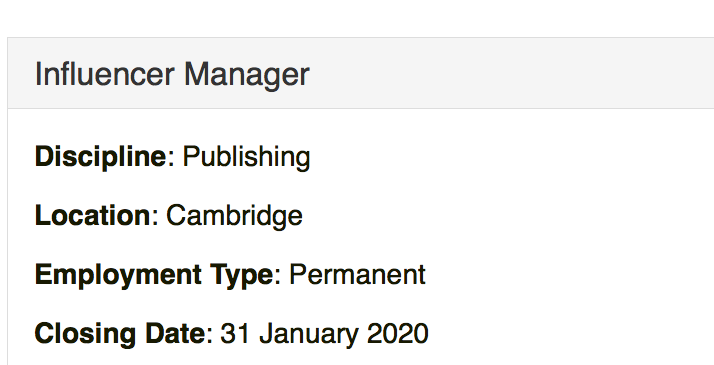
Task: Click the day number 31
Action: (235, 334)
